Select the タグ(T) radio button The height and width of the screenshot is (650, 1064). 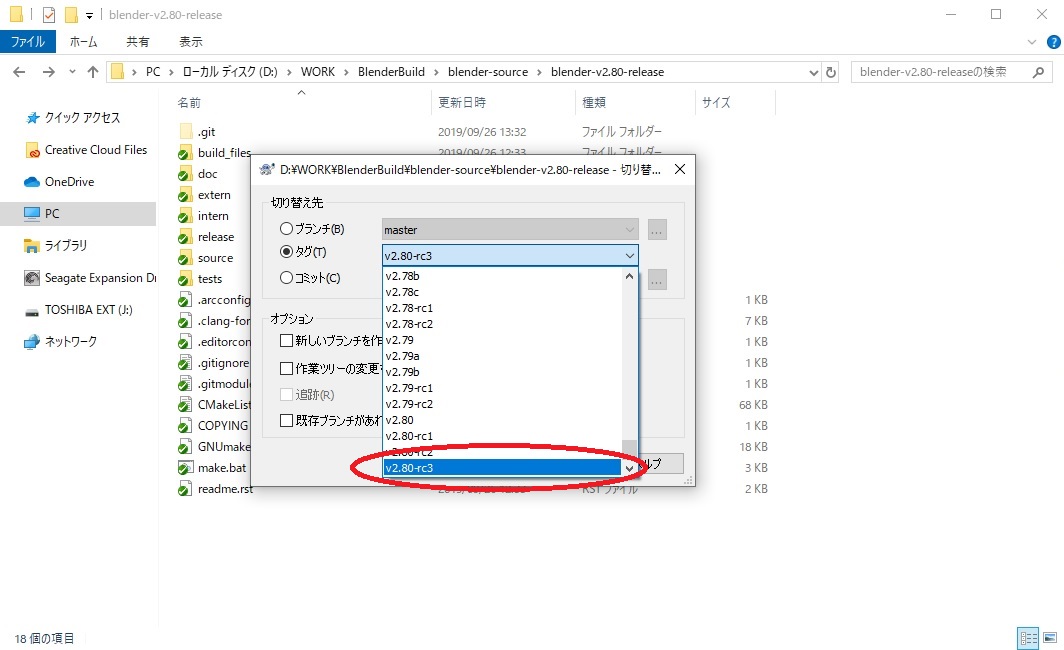286,252
